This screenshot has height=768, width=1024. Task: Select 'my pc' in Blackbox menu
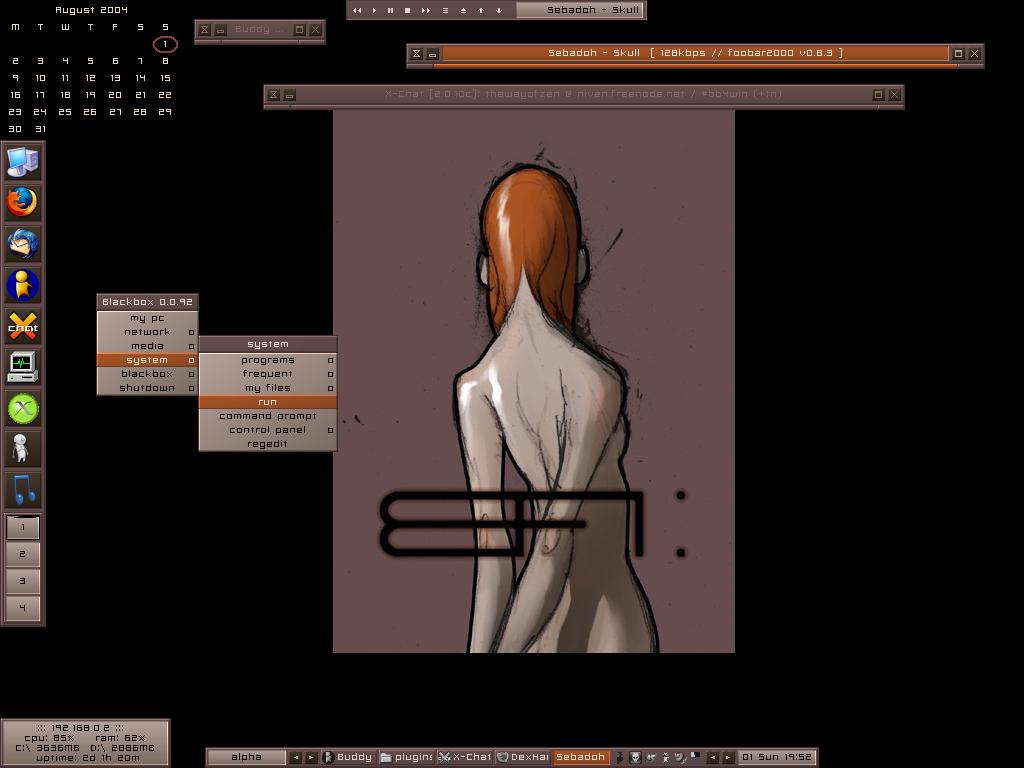point(148,318)
